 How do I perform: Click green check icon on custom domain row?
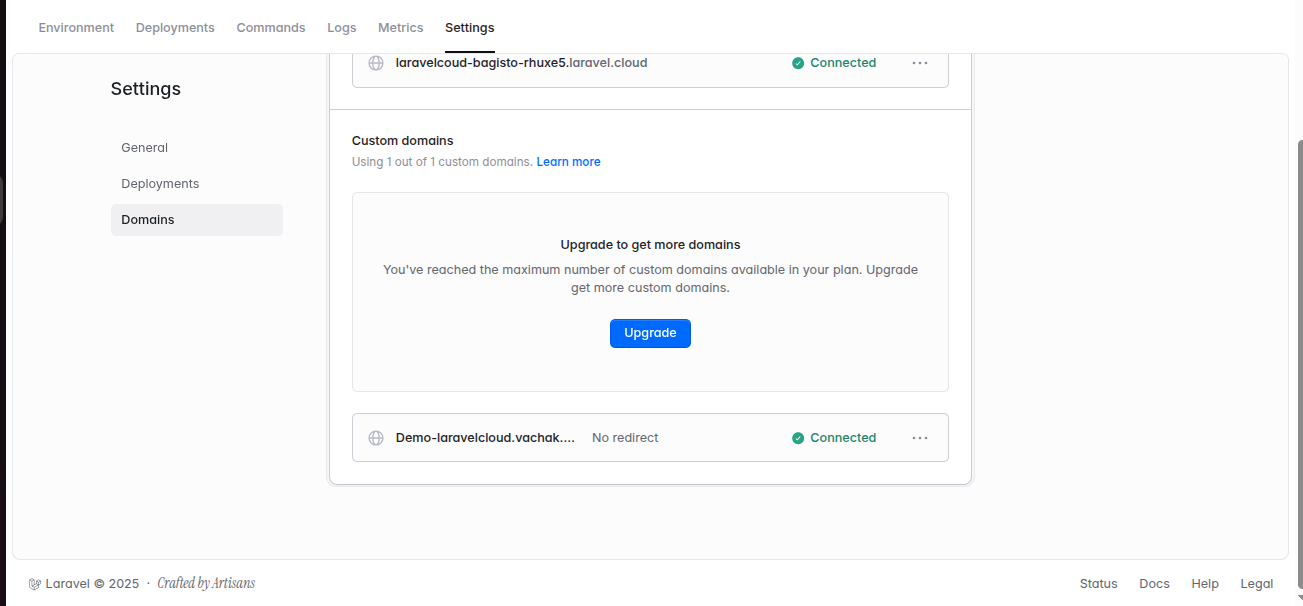[x=798, y=438]
